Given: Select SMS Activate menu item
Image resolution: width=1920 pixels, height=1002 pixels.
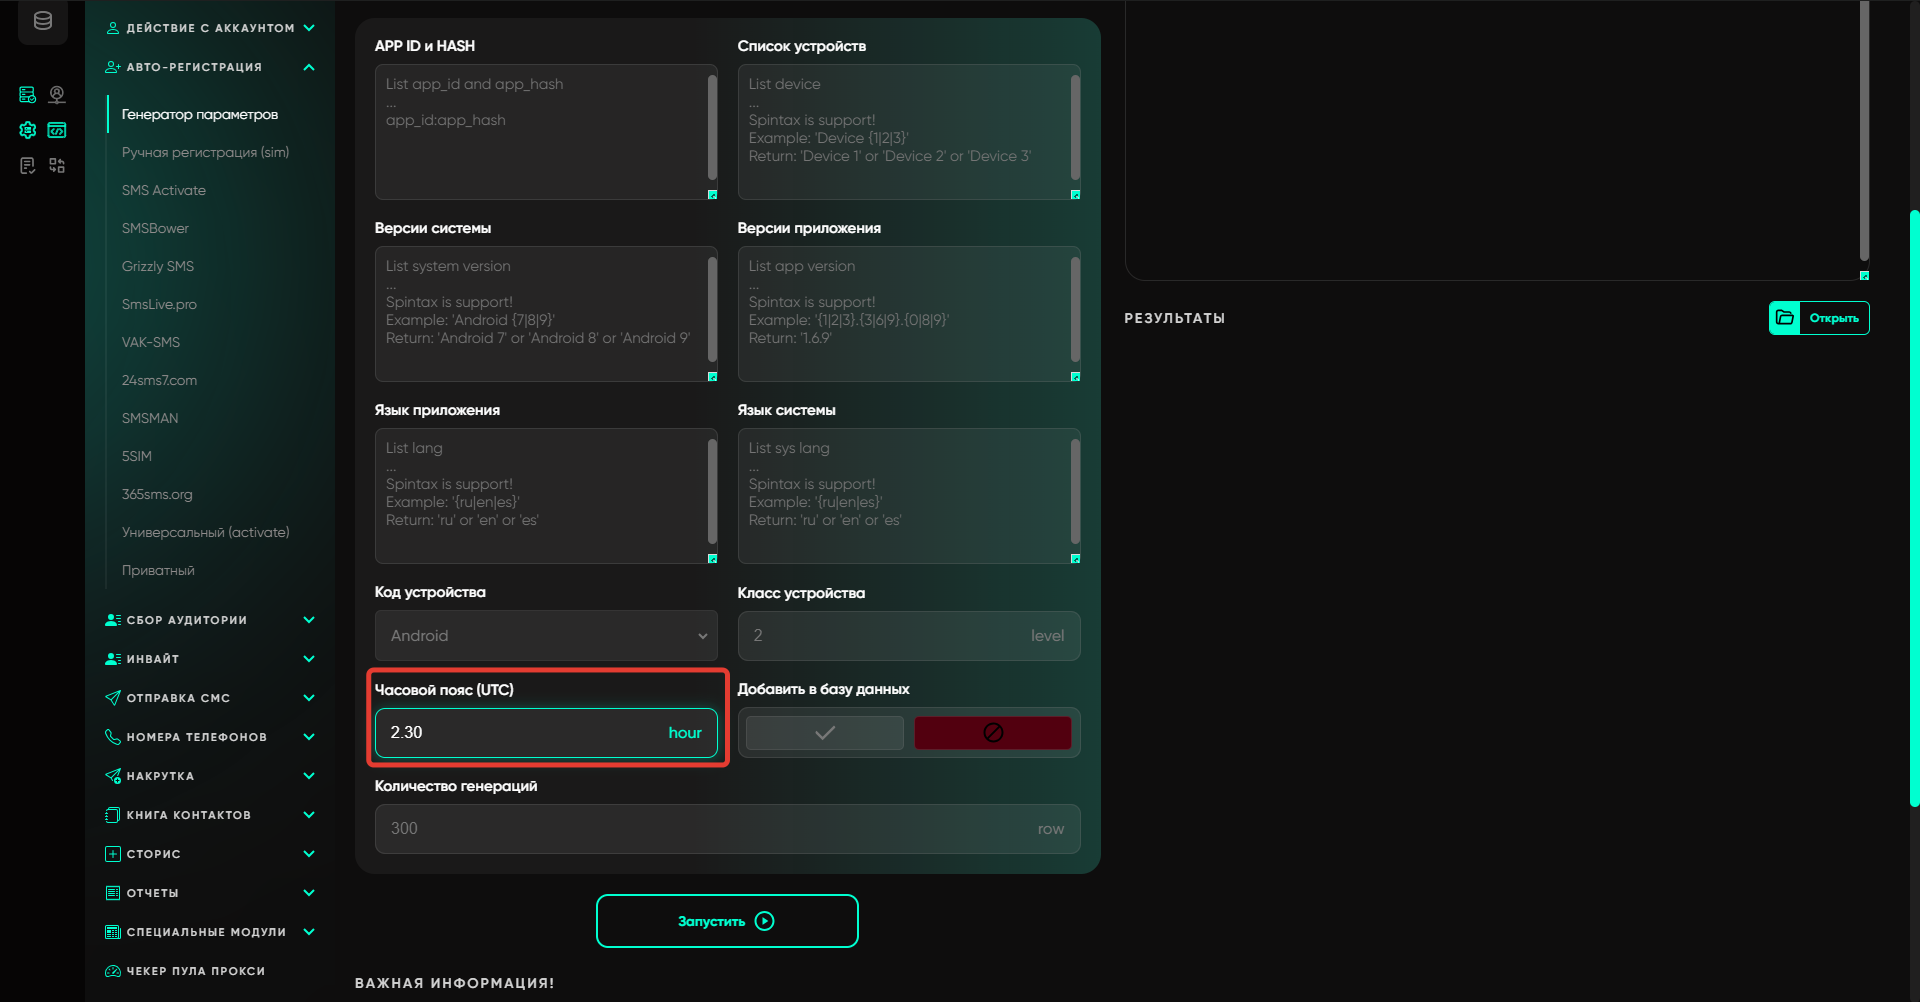Looking at the screenshot, I should (164, 190).
